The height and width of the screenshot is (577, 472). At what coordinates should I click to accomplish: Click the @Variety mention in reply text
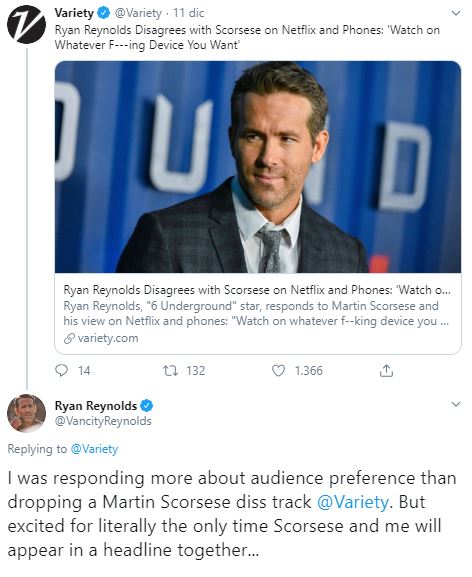pos(352,502)
